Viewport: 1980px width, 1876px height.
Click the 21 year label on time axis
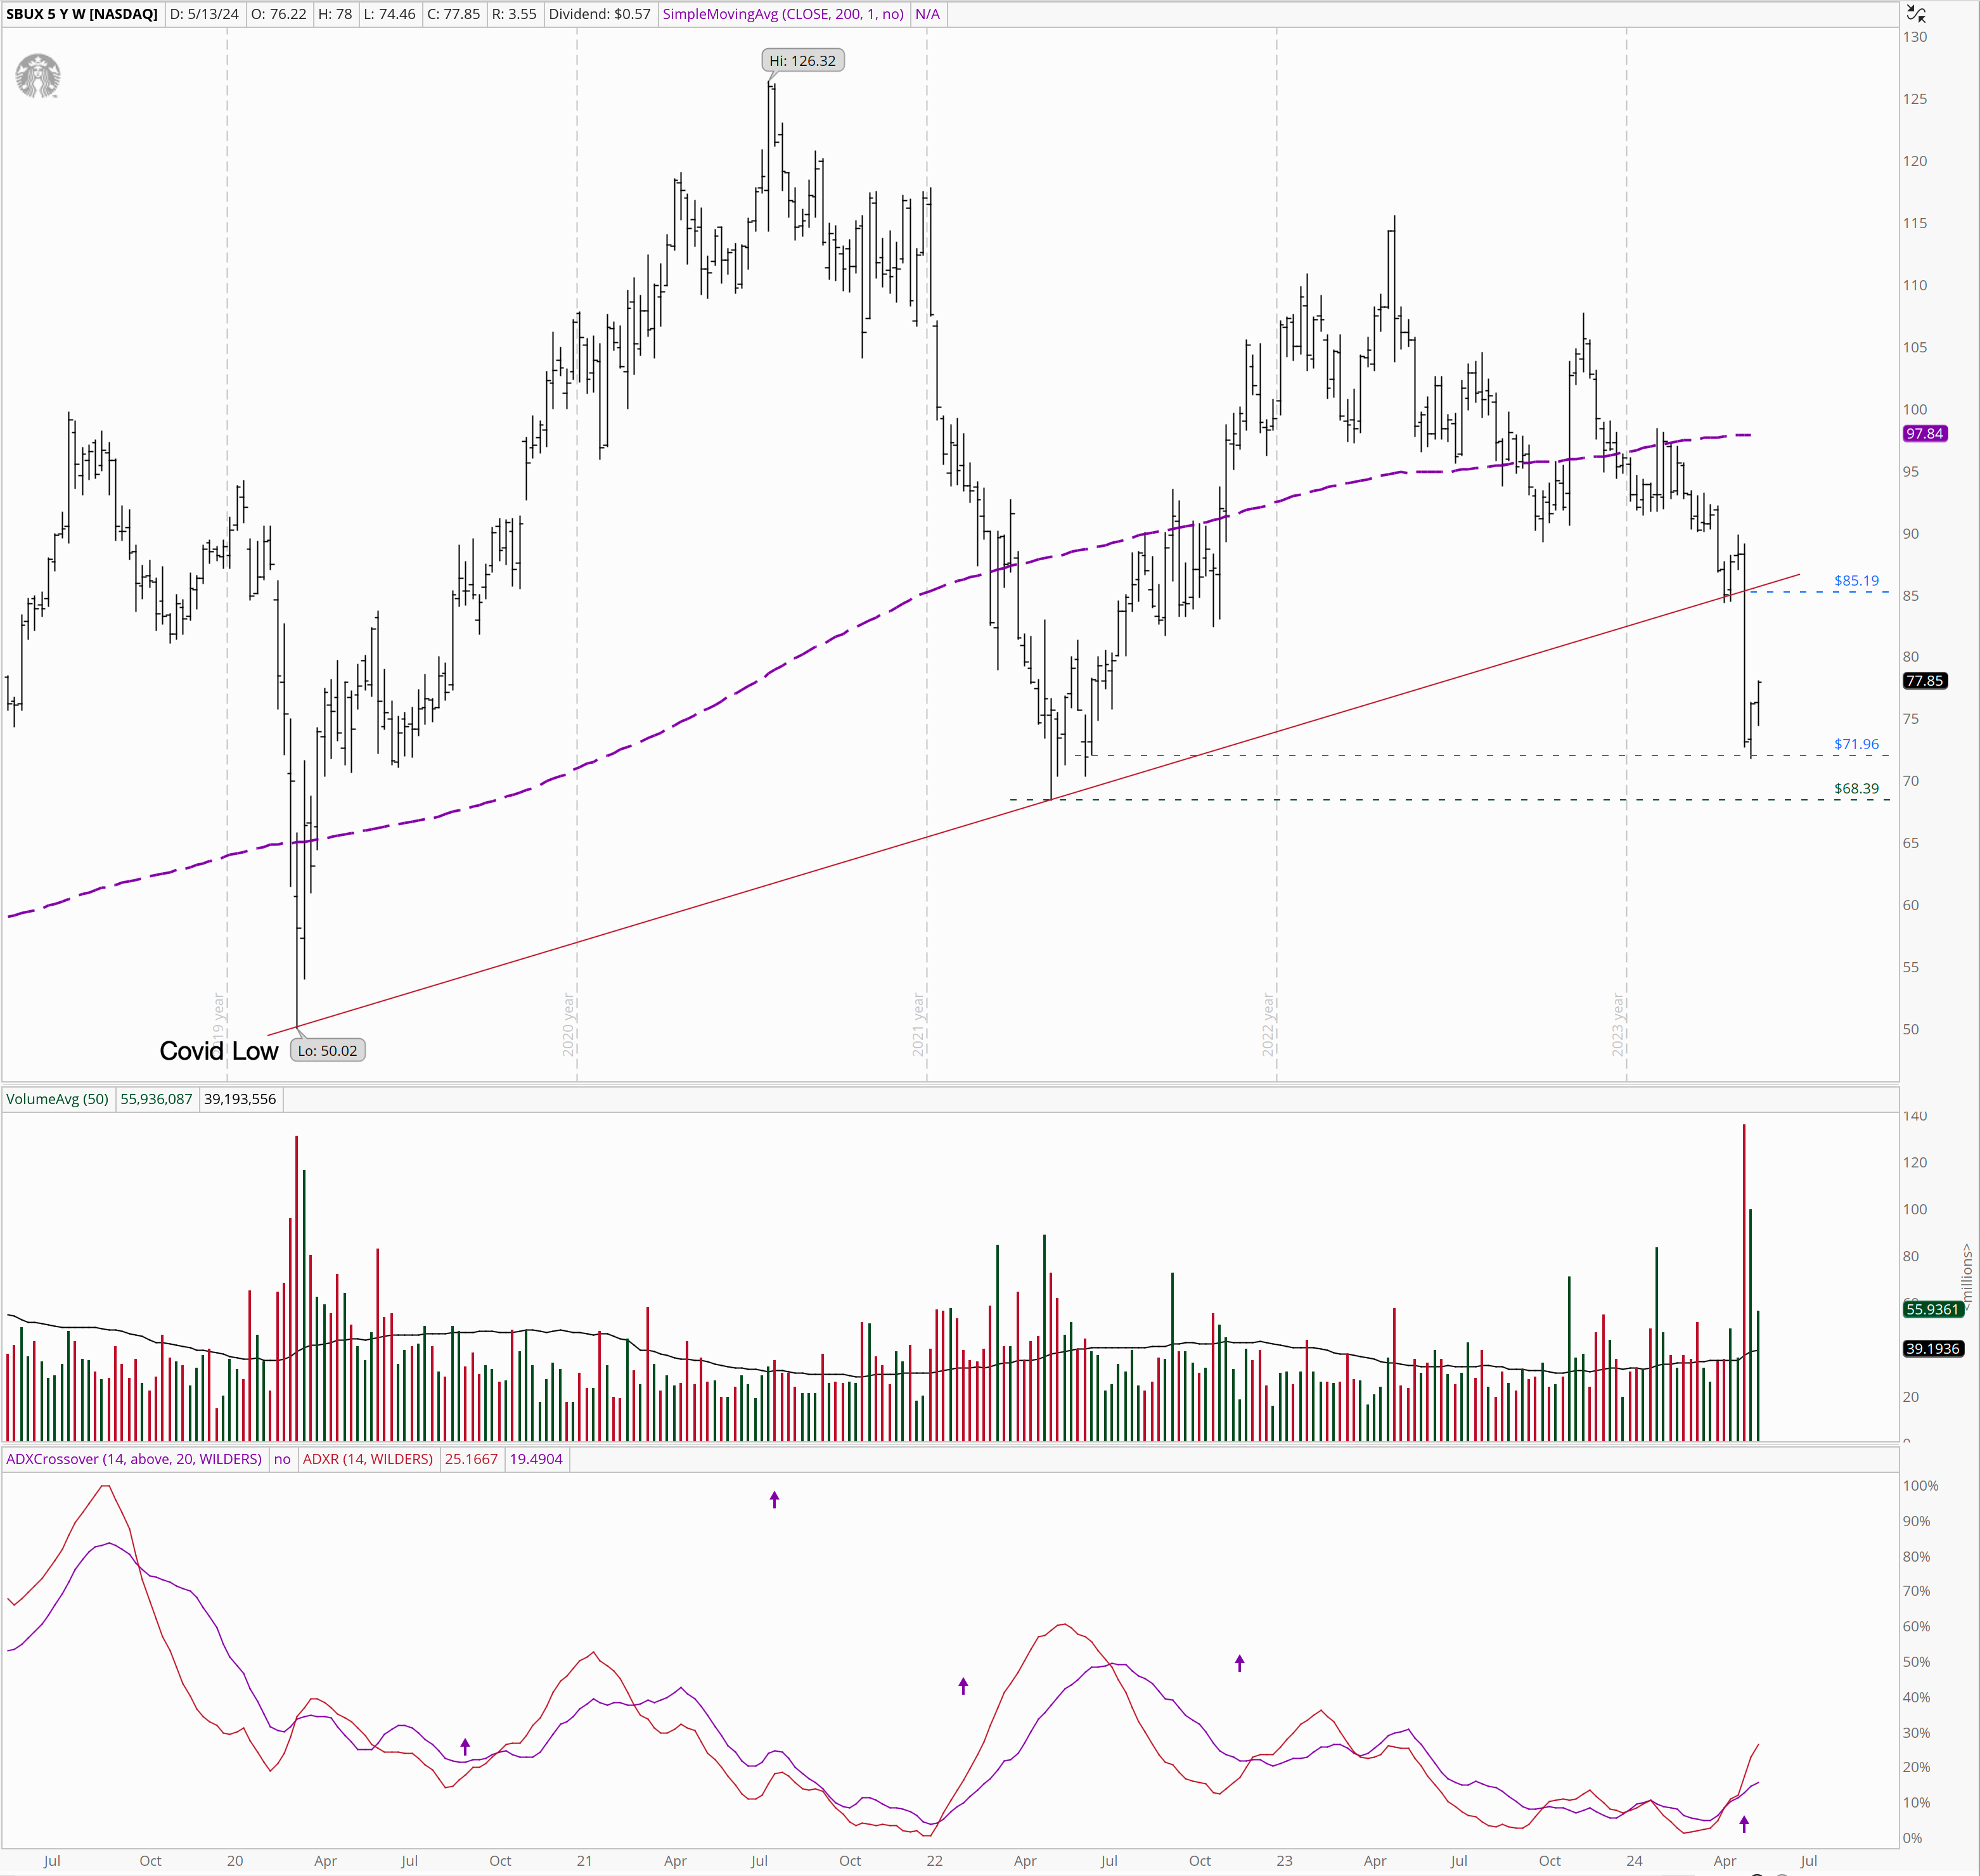[x=584, y=1860]
